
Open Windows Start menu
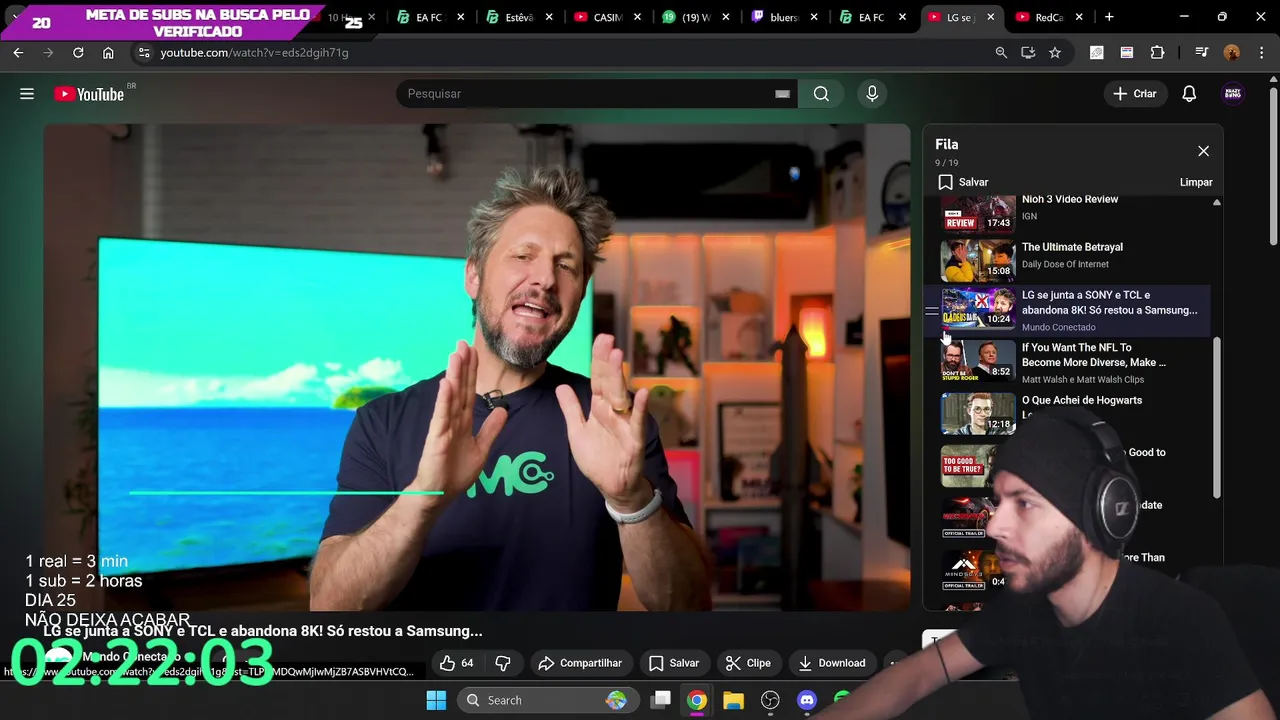click(x=436, y=700)
